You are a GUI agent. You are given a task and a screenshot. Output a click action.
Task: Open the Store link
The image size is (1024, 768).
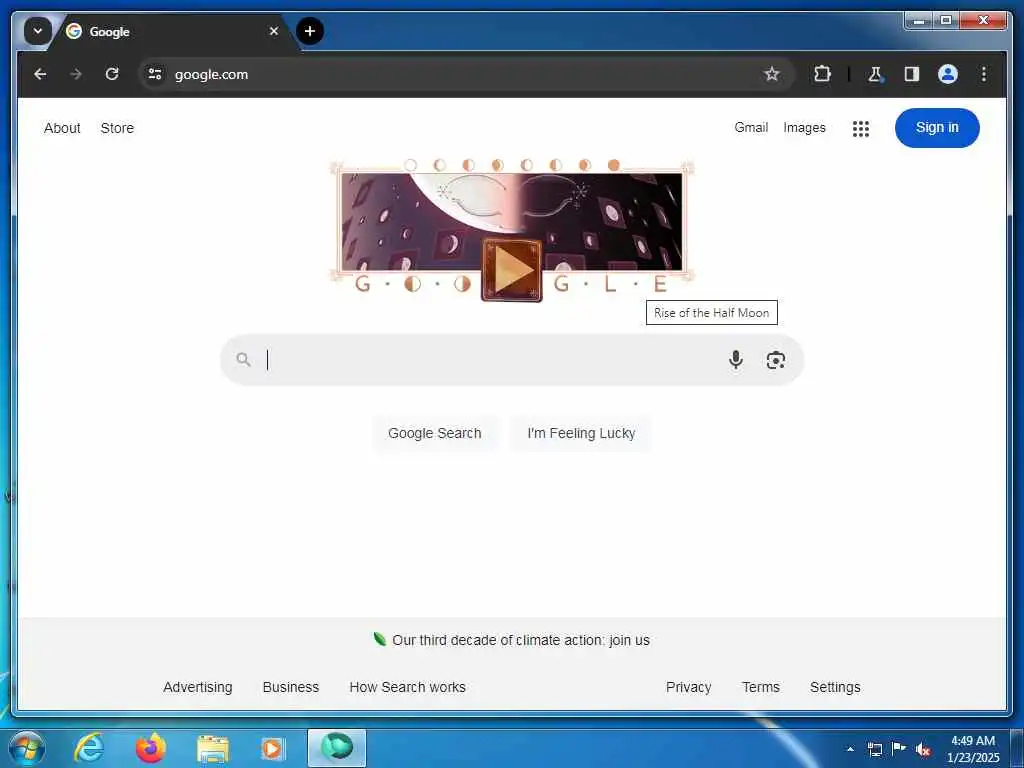117,128
